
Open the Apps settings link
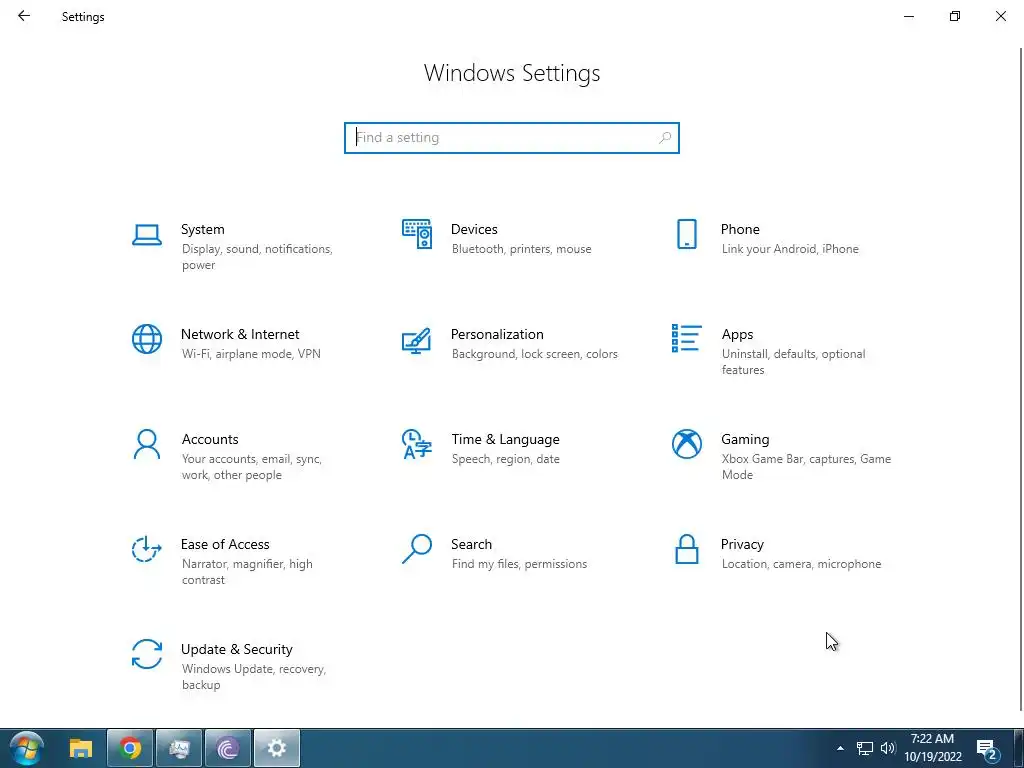pyautogui.click(x=737, y=334)
